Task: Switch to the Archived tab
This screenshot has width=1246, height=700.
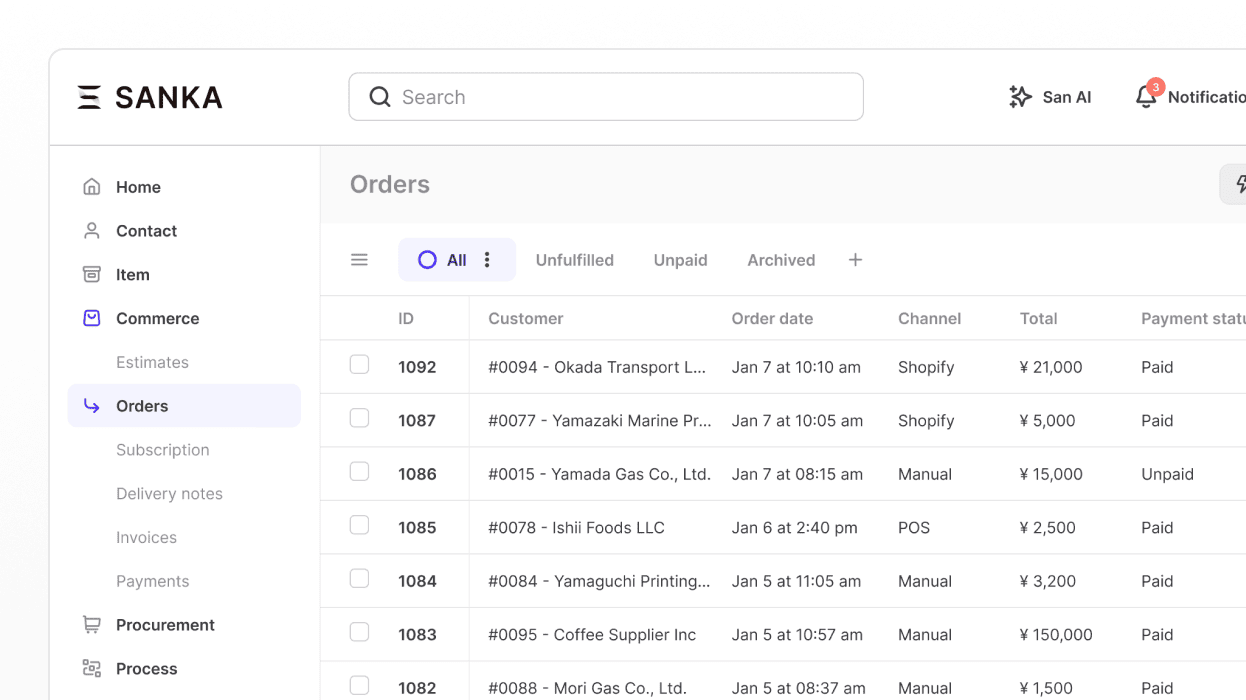Action: coord(780,260)
